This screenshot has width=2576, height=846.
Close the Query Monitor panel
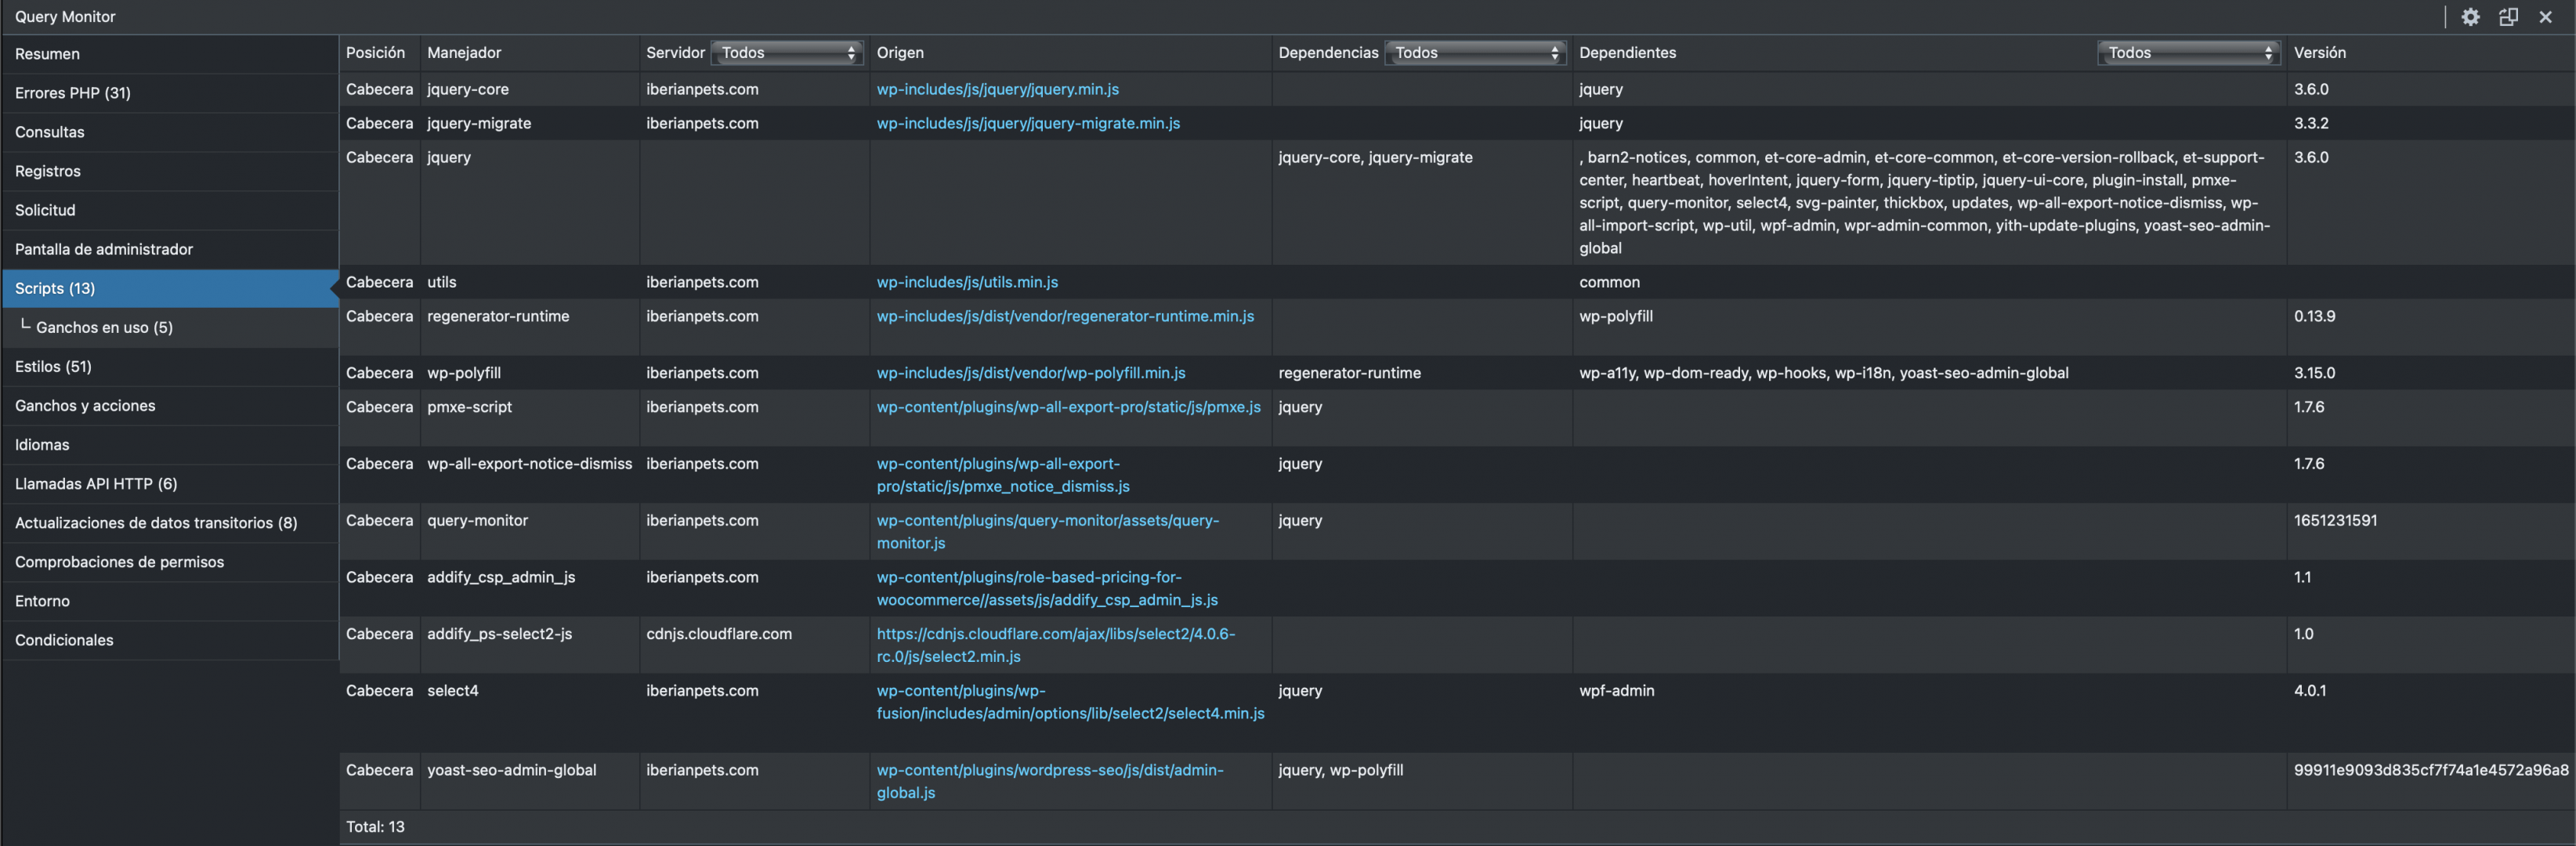[x=2545, y=17]
